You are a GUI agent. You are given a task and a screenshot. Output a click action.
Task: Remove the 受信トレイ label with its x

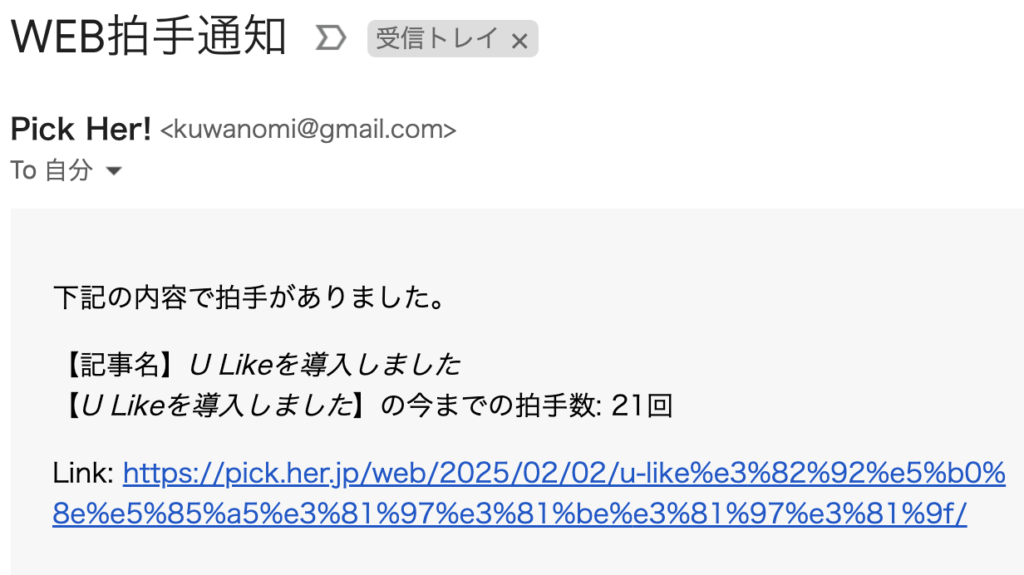point(519,40)
